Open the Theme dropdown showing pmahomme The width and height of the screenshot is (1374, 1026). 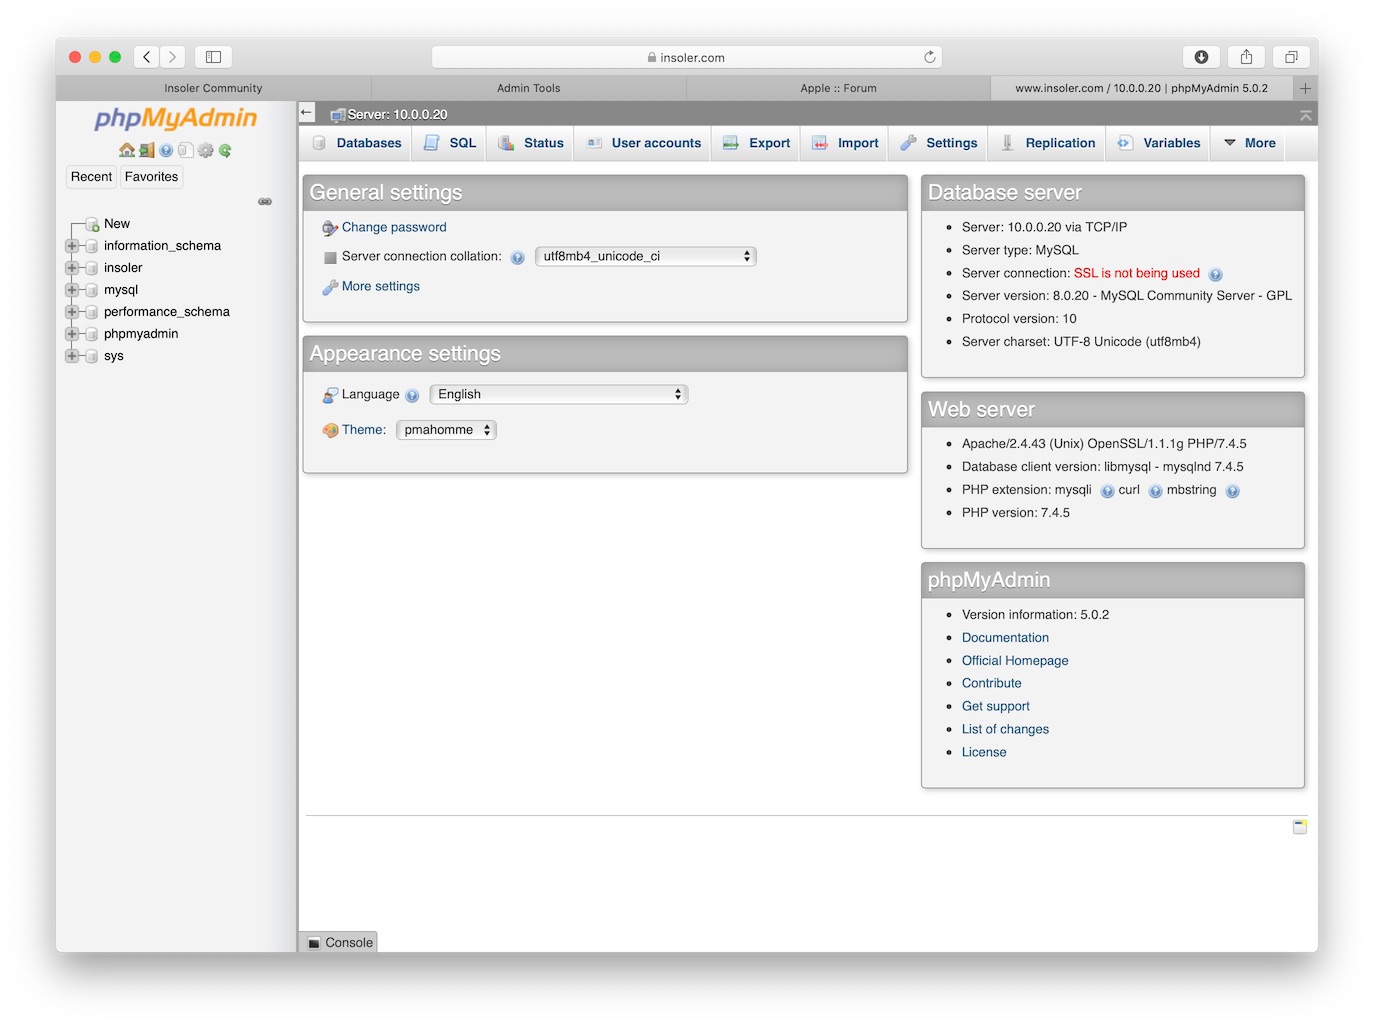tap(446, 430)
